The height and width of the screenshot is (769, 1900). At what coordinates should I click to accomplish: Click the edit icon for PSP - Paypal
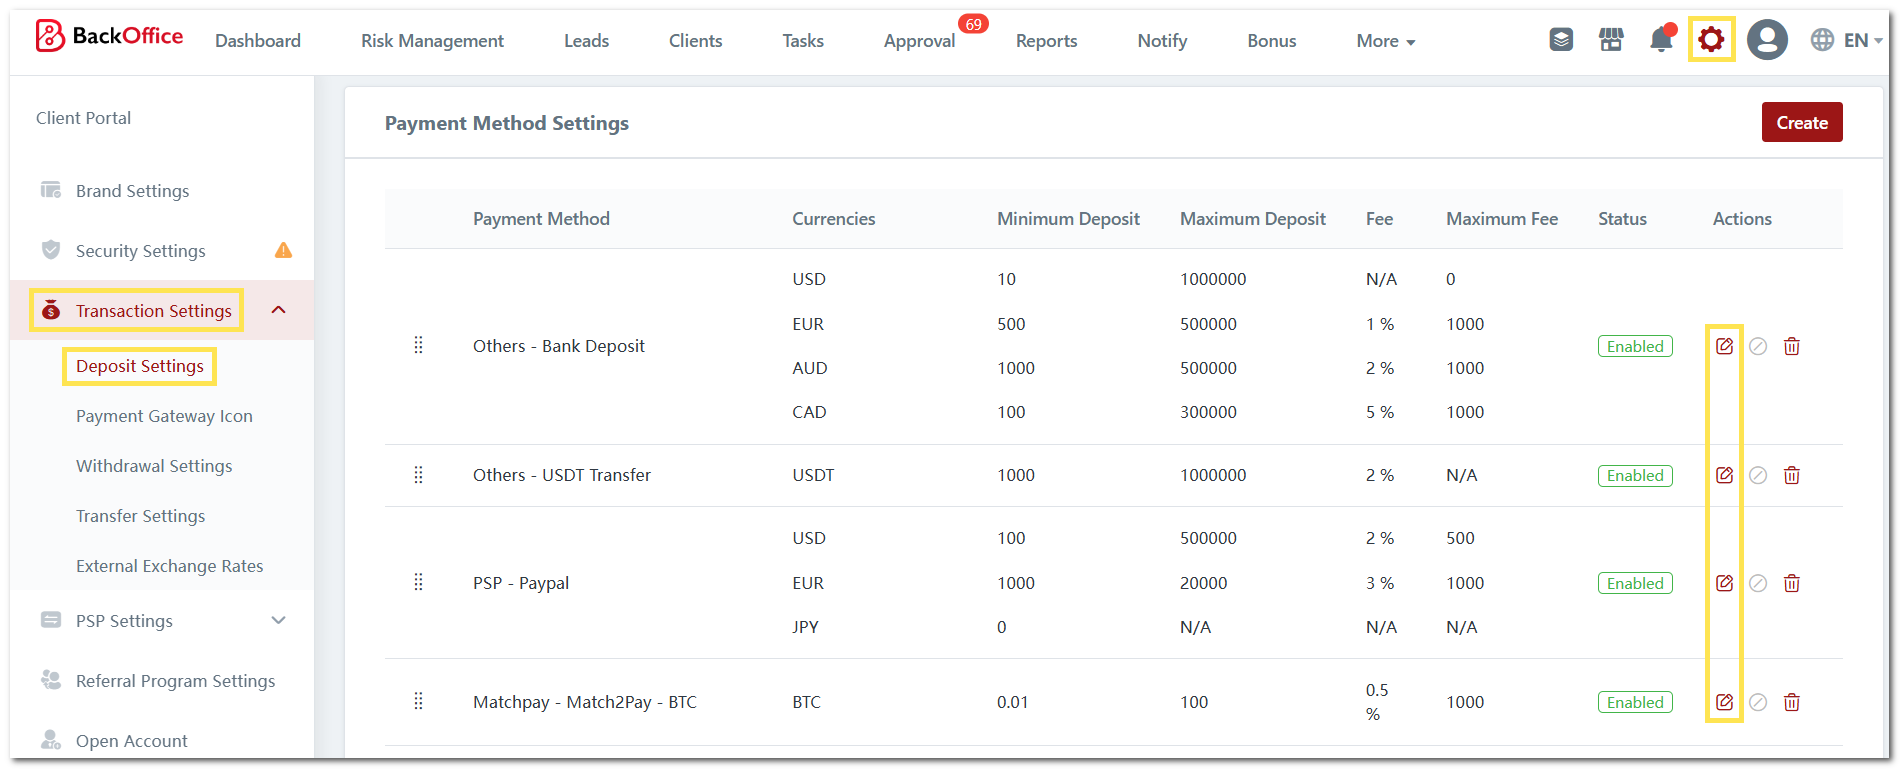pyautogui.click(x=1724, y=583)
